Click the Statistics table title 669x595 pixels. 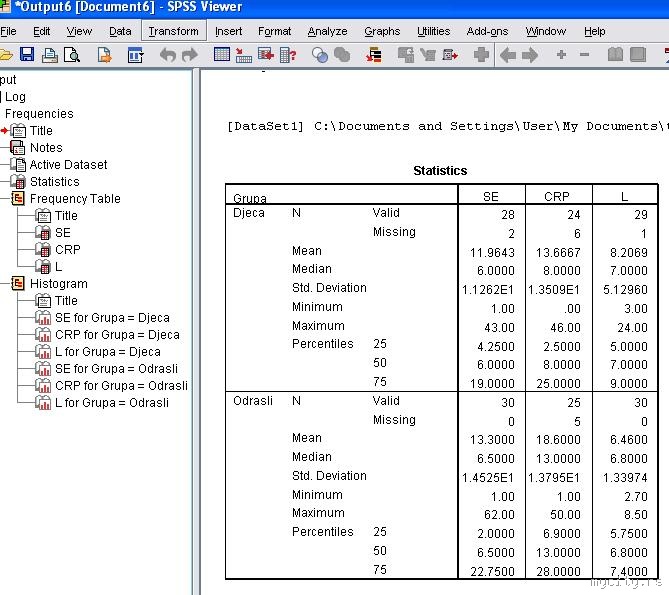(440, 171)
